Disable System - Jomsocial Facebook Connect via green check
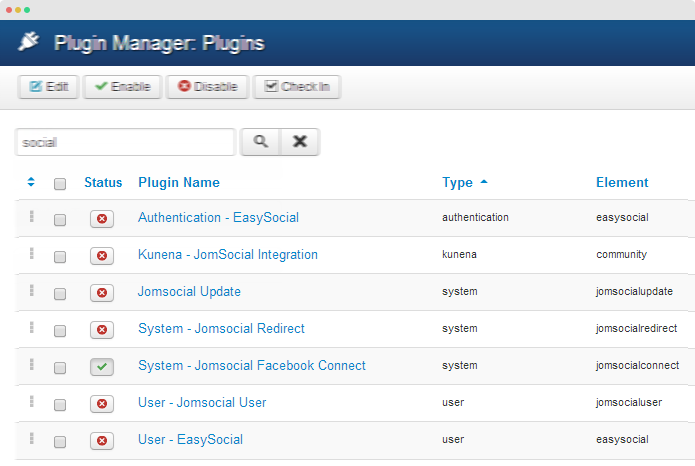This screenshot has height=466, width=695. point(102,367)
